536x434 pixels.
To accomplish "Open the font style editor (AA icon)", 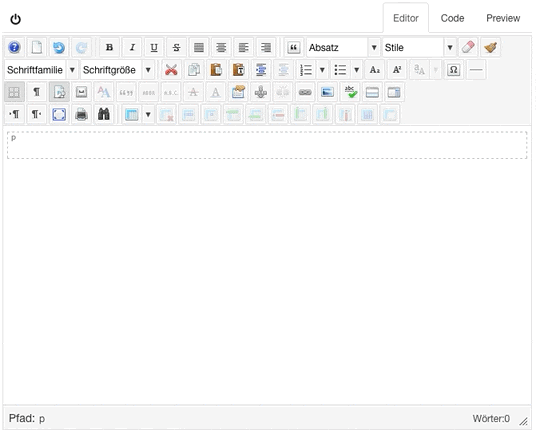I will [x=104, y=92].
